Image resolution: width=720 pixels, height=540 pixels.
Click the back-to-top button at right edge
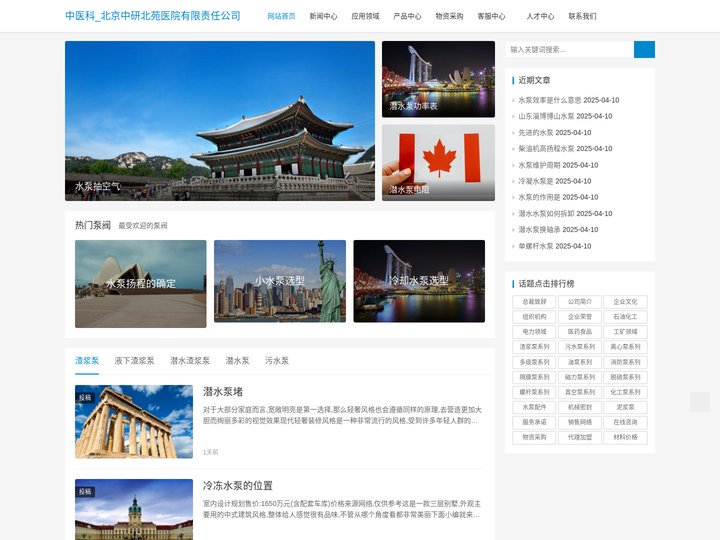[x=699, y=402]
